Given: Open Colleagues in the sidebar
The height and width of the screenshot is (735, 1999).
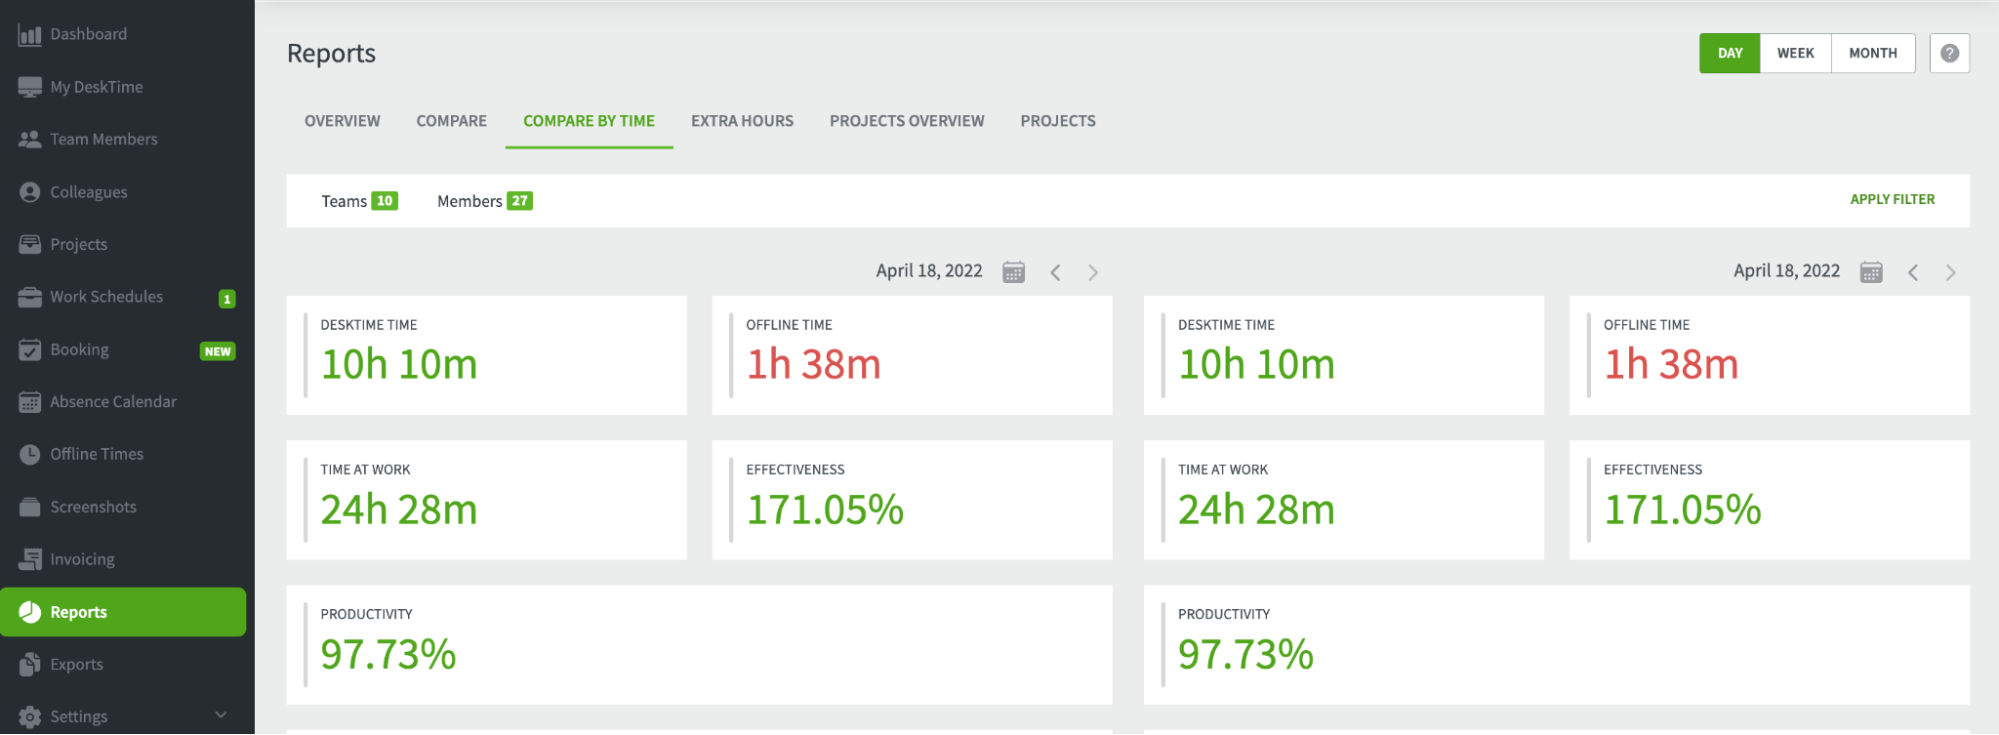Looking at the screenshot, I should click(89, 192).
